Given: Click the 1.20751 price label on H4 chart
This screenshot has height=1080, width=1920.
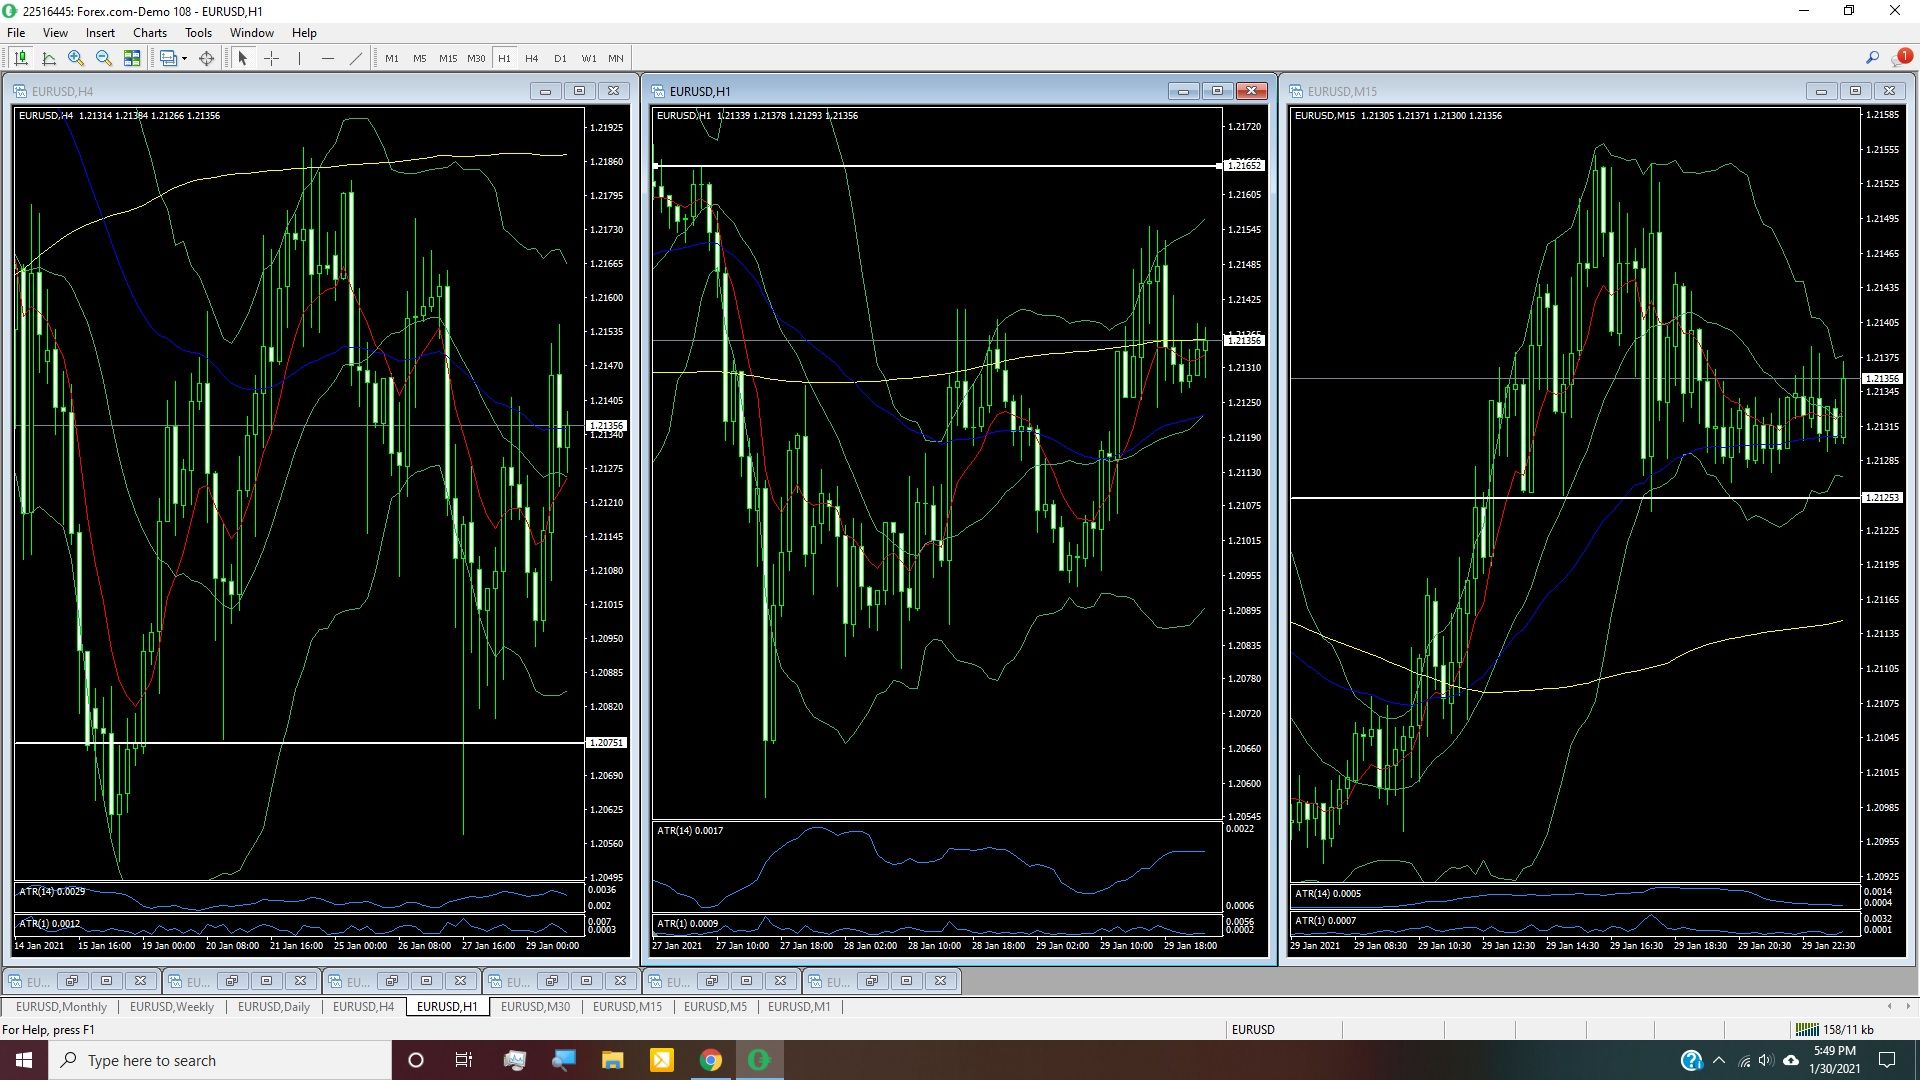Looking at the screenshot, I should 606,743.
